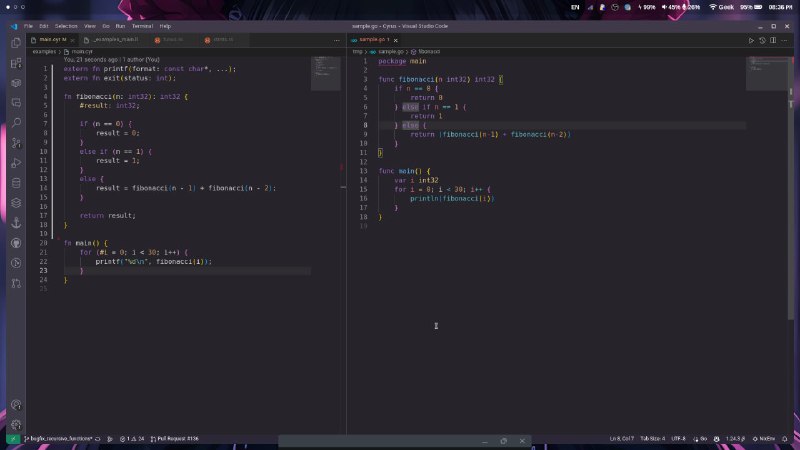
Task: Open the EN keyboard layout indicator
Action: coord(575,7)
